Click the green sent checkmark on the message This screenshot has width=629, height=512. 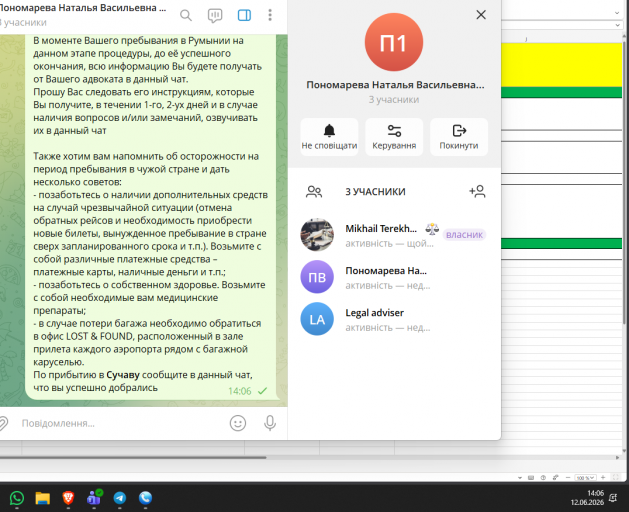click(x=262, y=391)
